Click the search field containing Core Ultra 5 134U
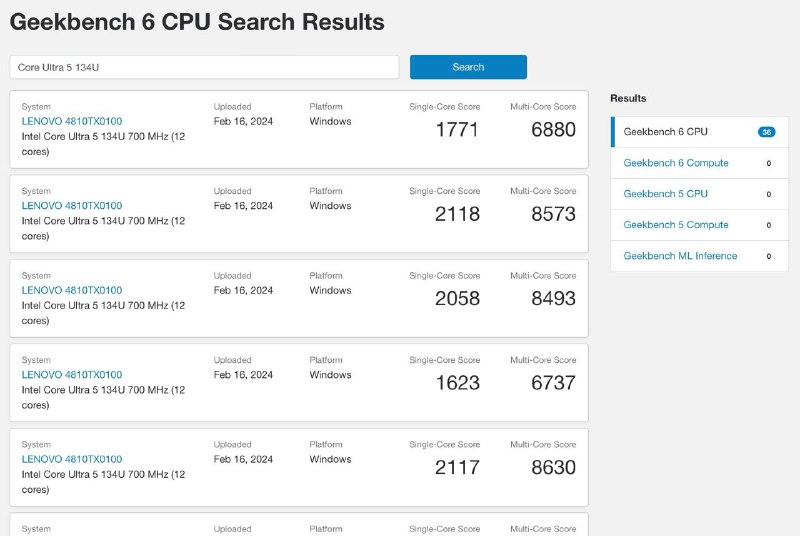The height and width of the screenshot is (536, 800). [x=204, y=67]
